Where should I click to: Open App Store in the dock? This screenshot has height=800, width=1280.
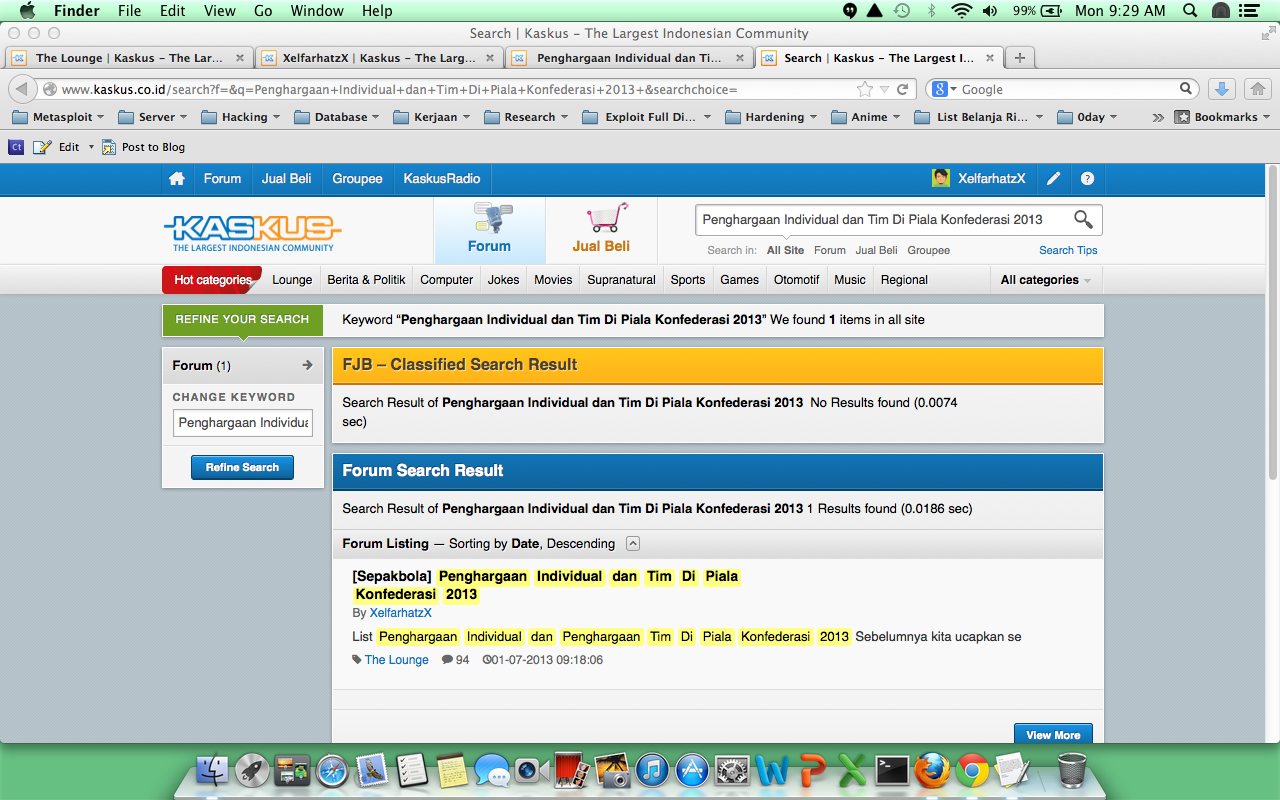pyautogui.click(x=692, y=771)
